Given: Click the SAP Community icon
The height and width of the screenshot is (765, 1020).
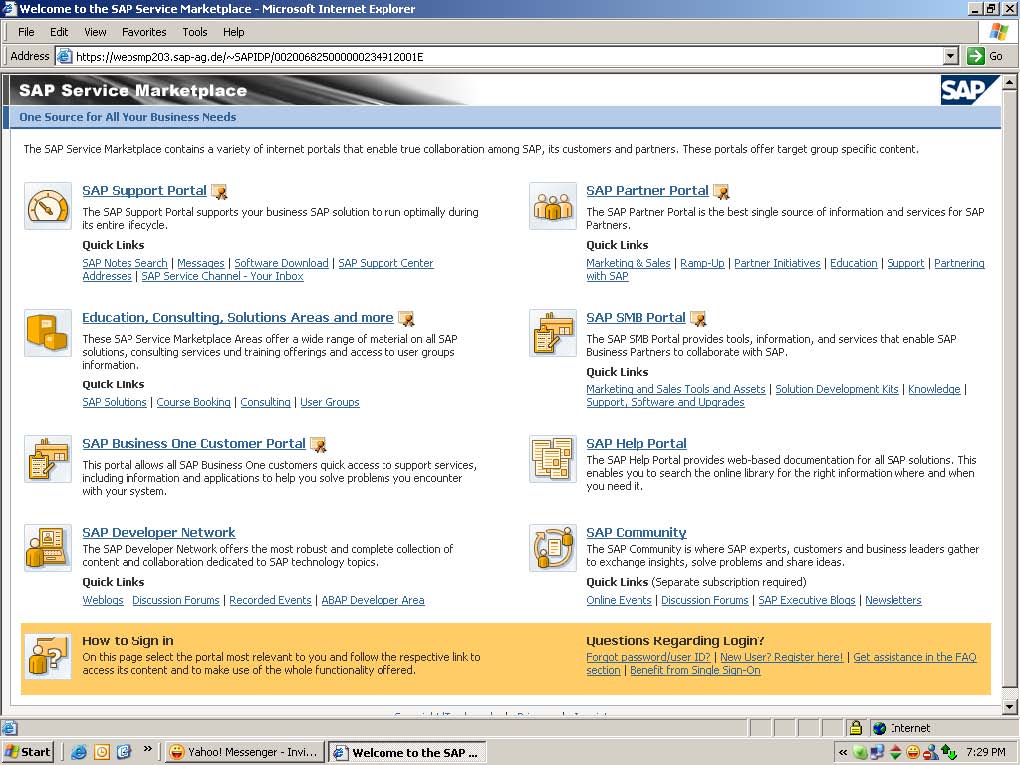Looking at the screenshot, I should pyautogui.click(x=553, y=548).
